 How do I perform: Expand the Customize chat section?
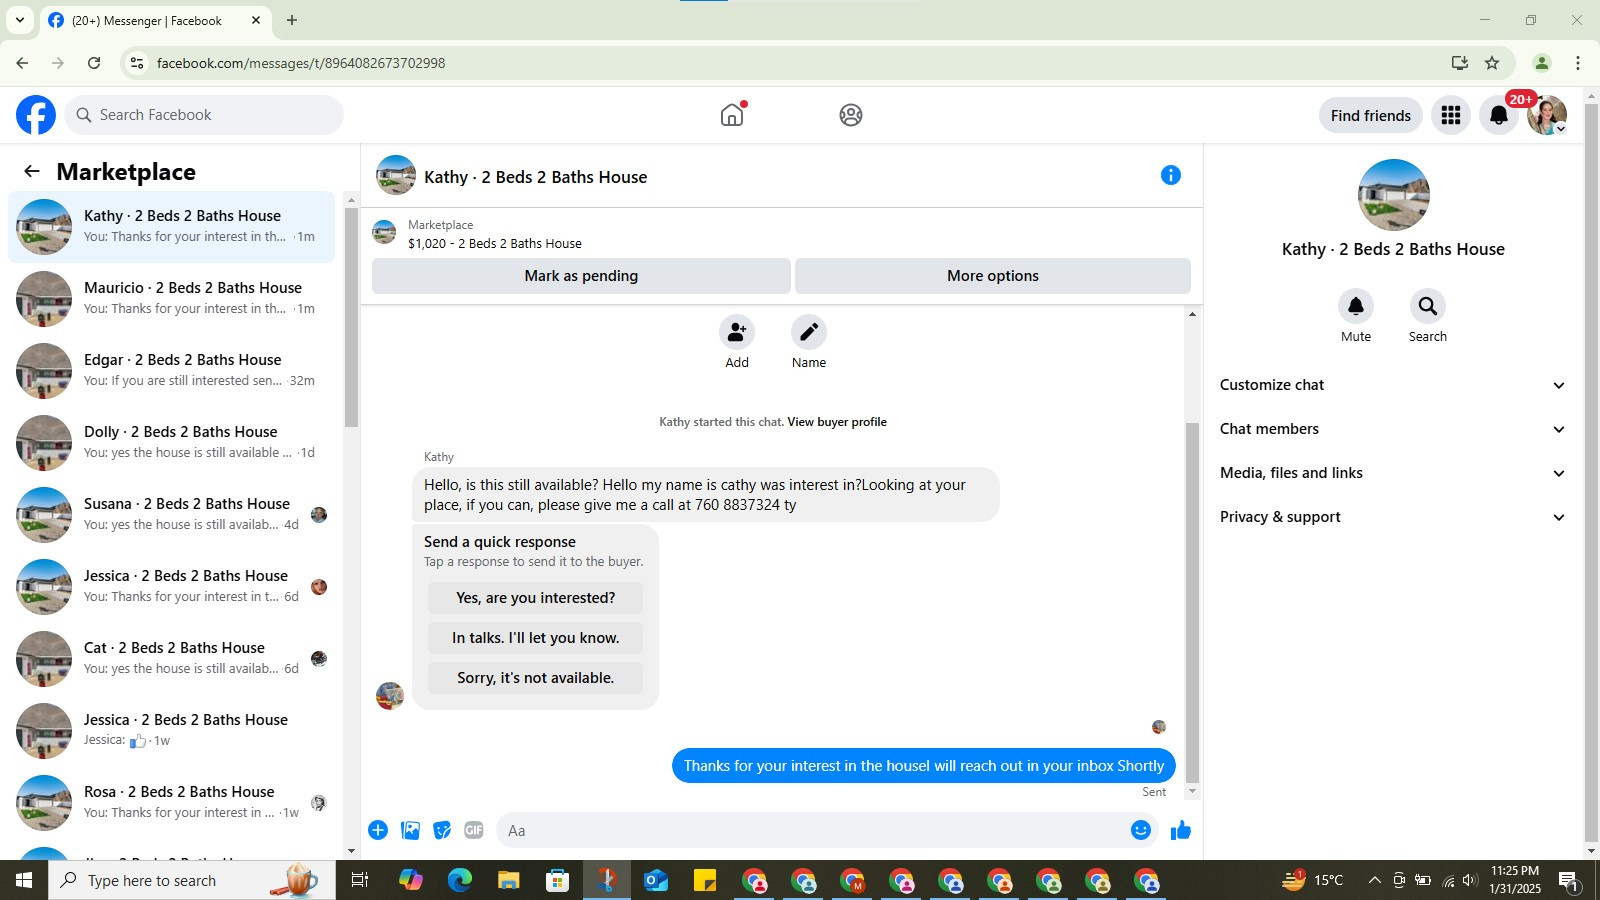click(1393, 385)
